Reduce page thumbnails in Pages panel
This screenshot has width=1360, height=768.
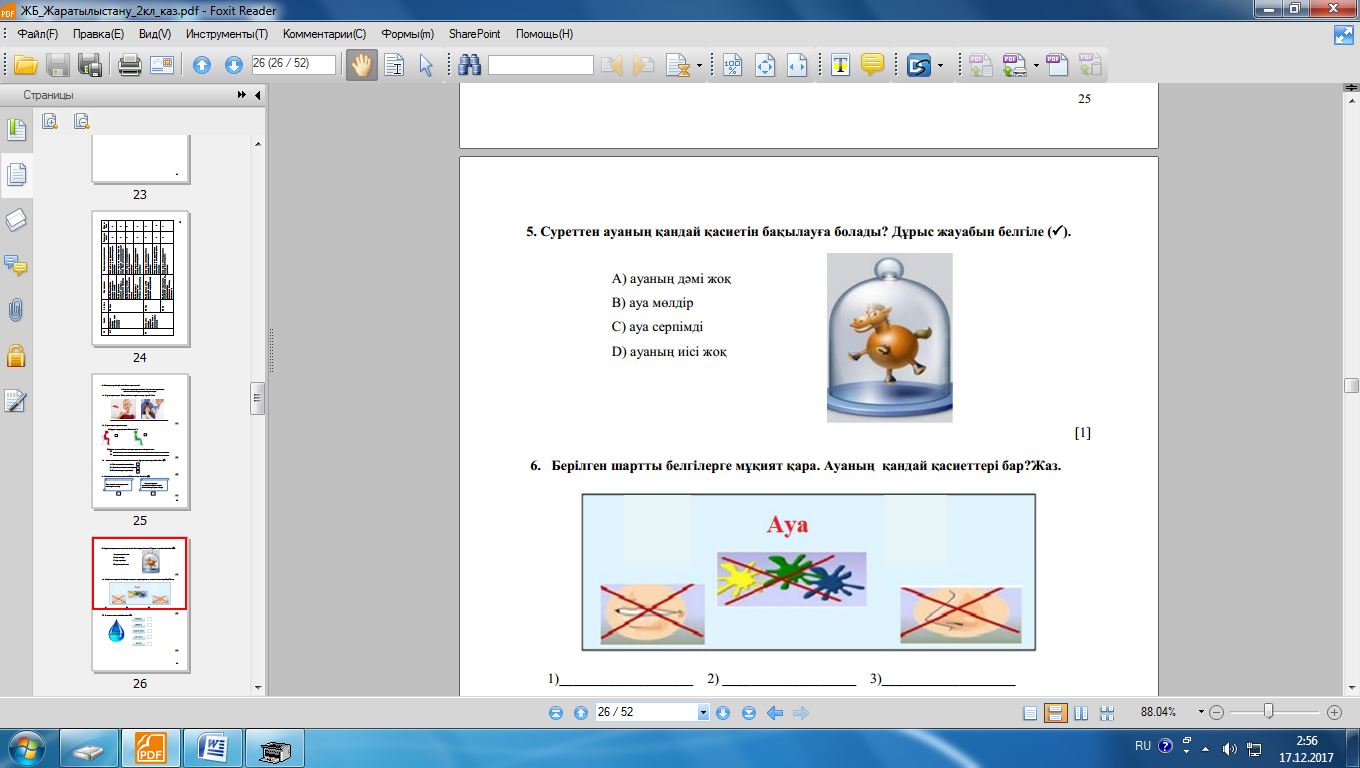[x=82, y=122]
